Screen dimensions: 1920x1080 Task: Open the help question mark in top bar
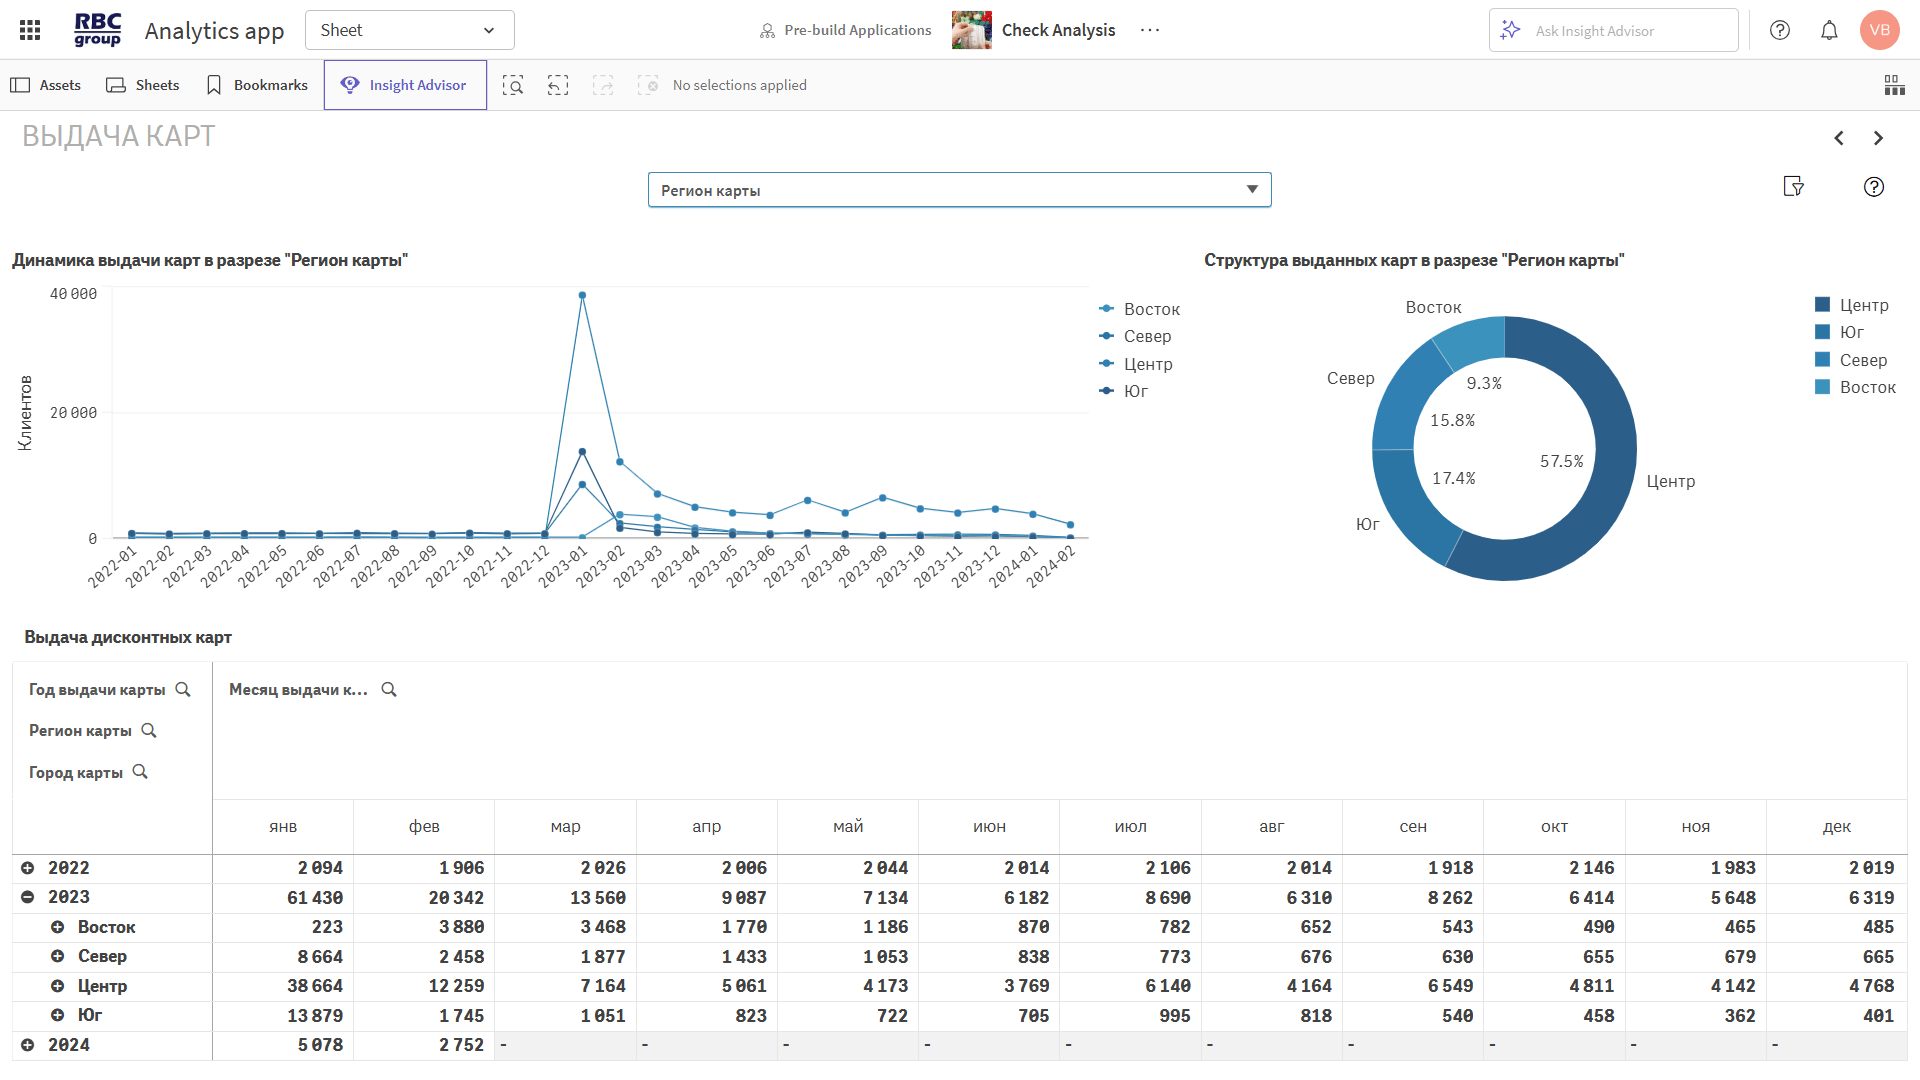pos(1780,30)
